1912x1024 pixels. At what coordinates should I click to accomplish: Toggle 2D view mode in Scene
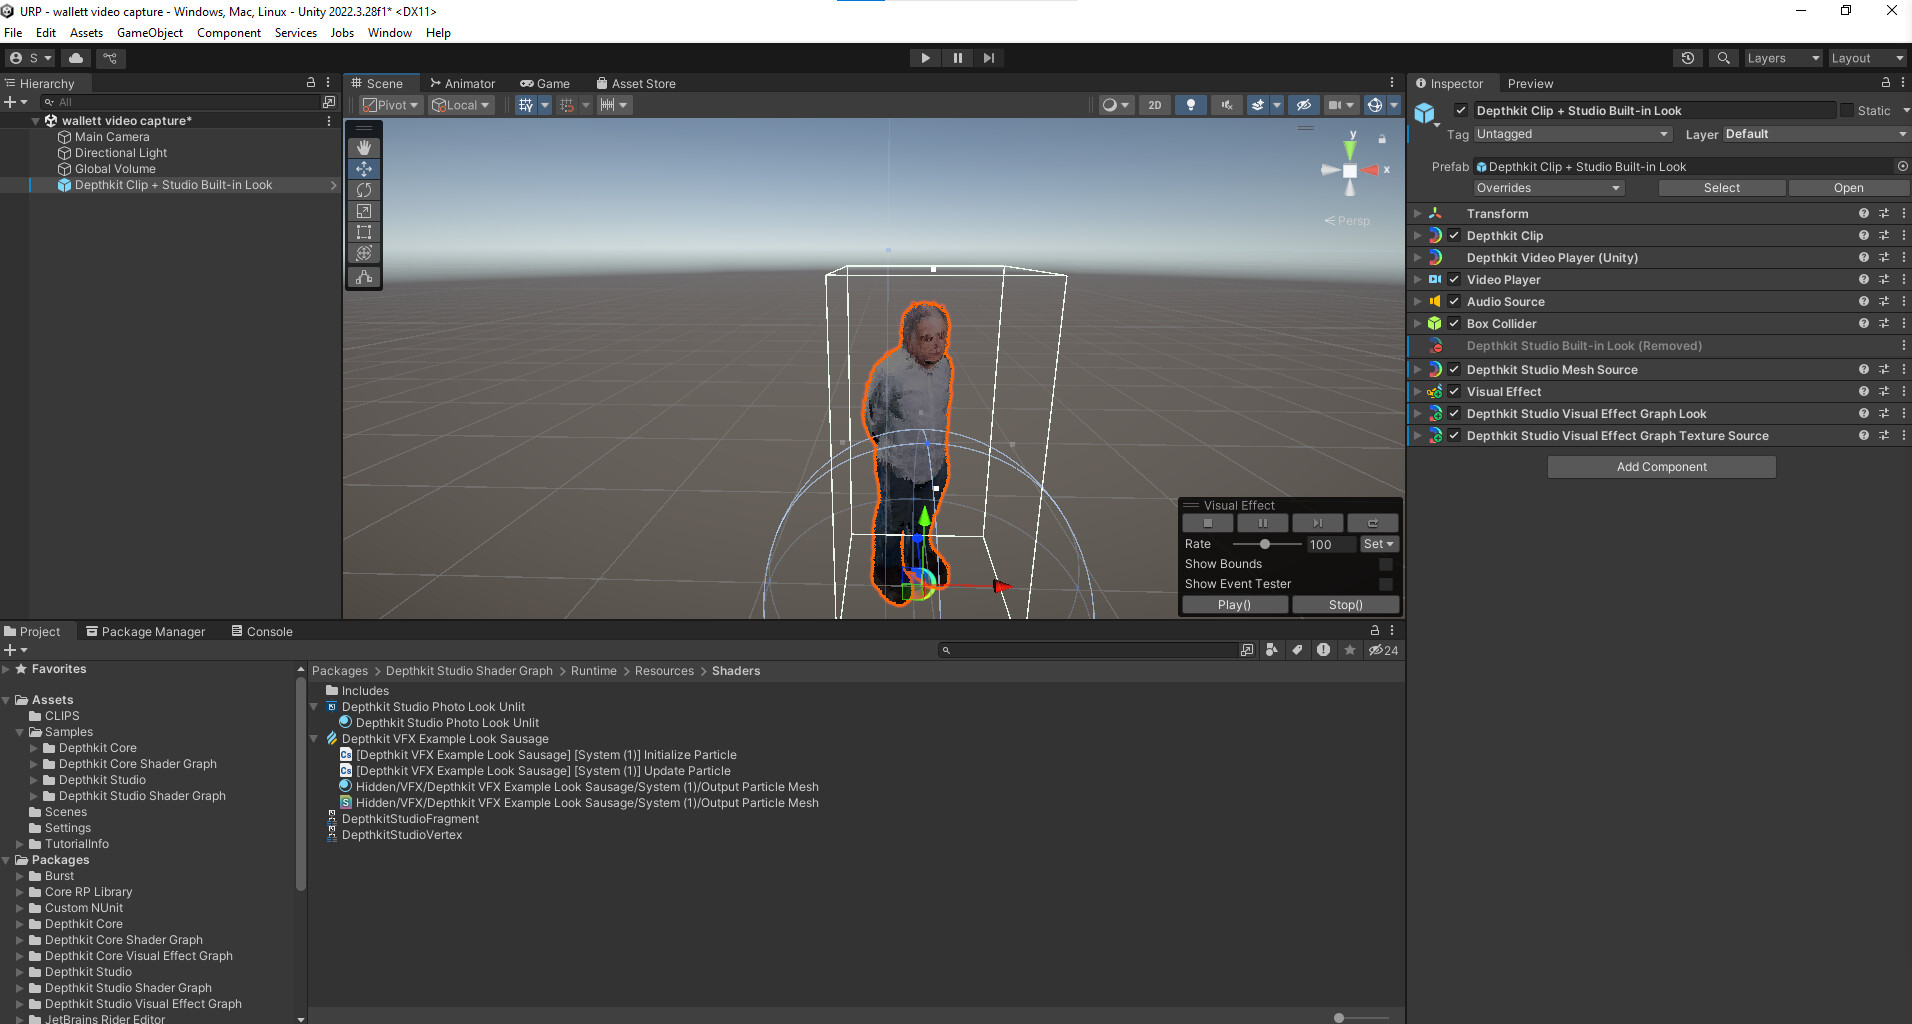pyautogui.click(x=1155, y=105)
